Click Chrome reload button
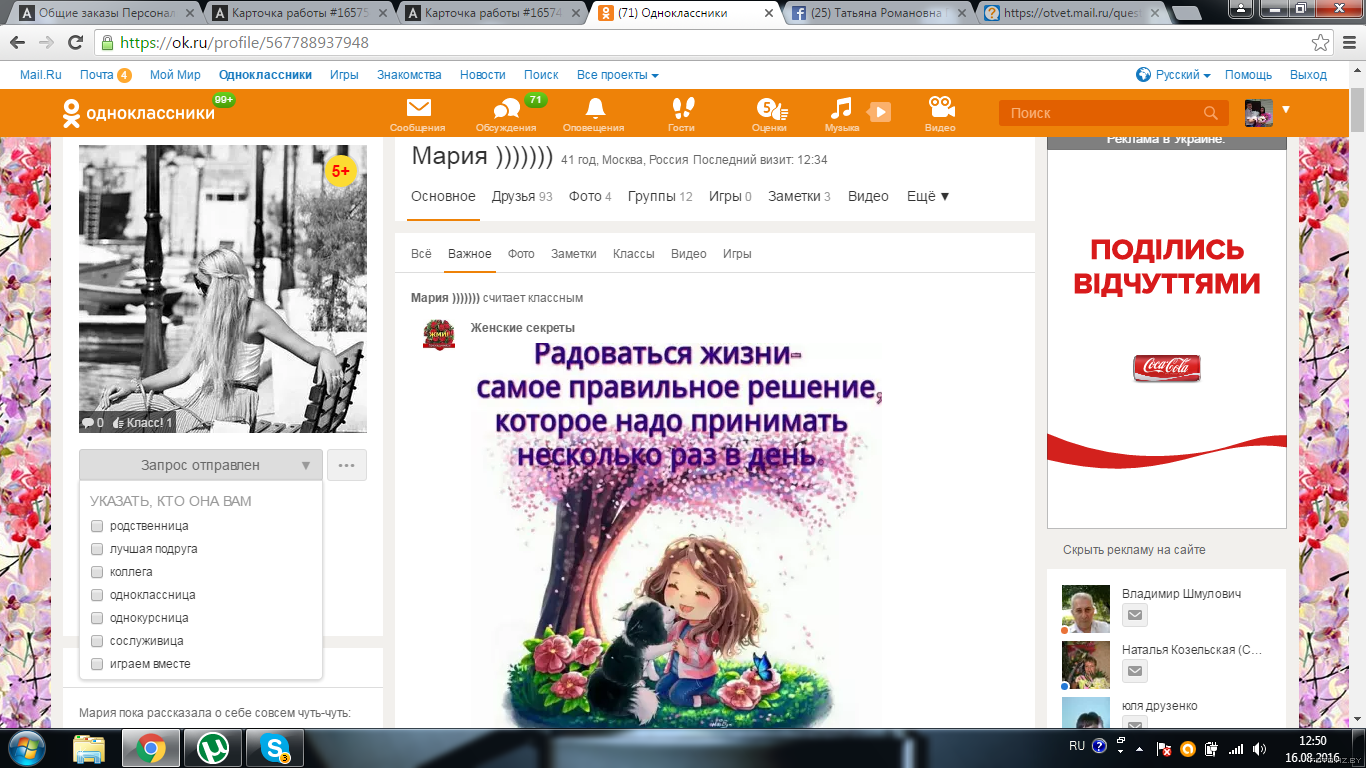 (75, 43)
